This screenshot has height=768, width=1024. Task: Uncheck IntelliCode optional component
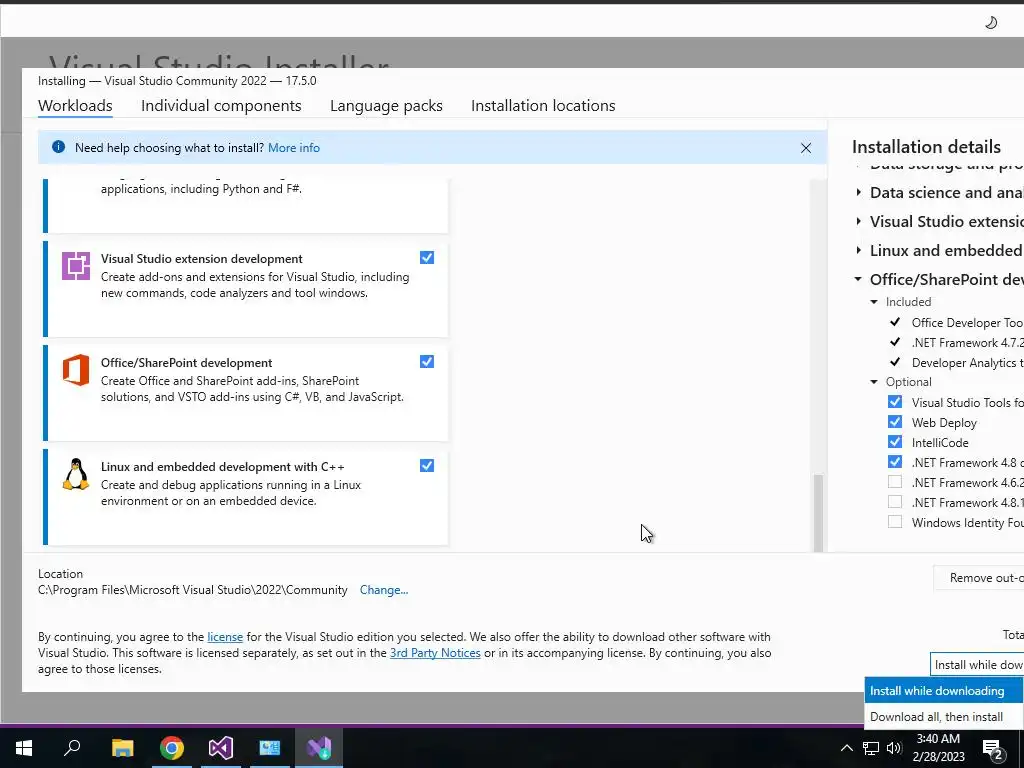(x=895, y=441)
